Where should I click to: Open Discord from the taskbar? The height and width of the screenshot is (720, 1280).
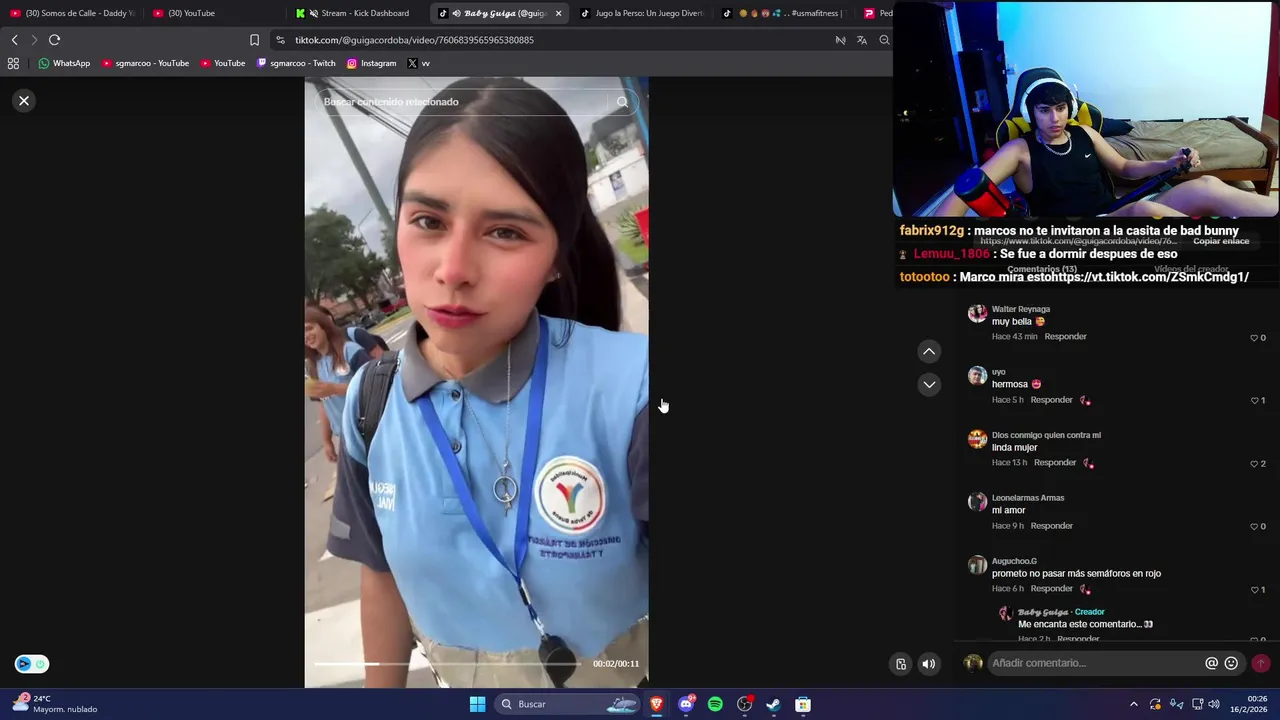[686, 704]
